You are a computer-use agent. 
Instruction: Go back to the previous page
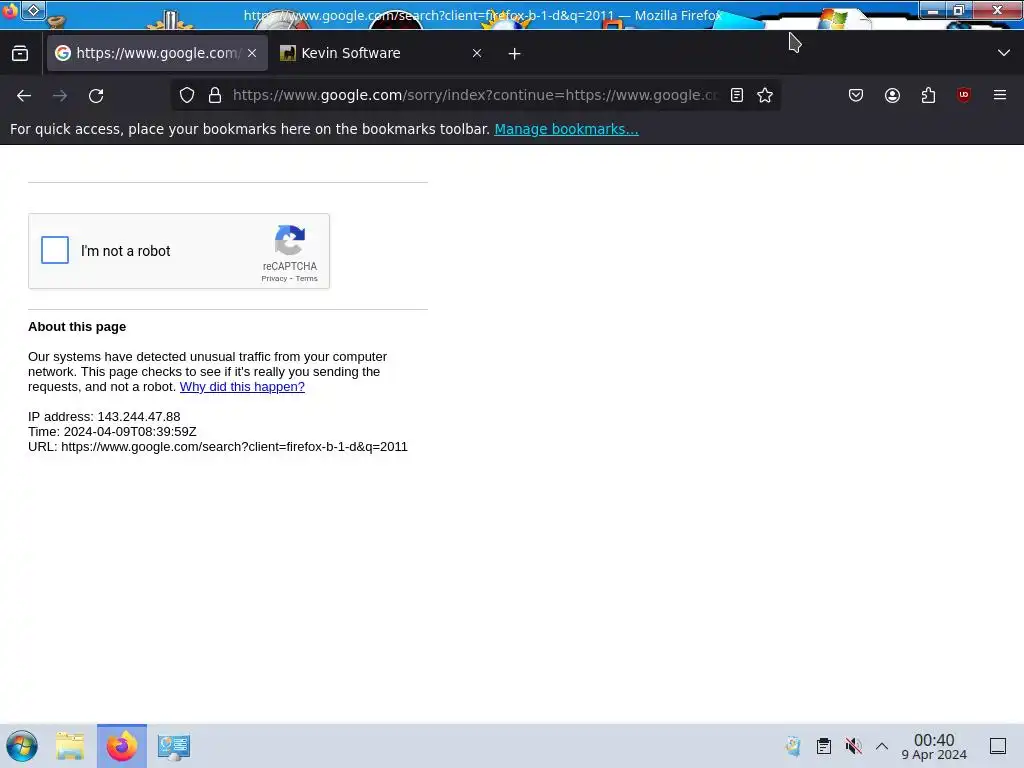pyautogui.click(x=24, y=95)
